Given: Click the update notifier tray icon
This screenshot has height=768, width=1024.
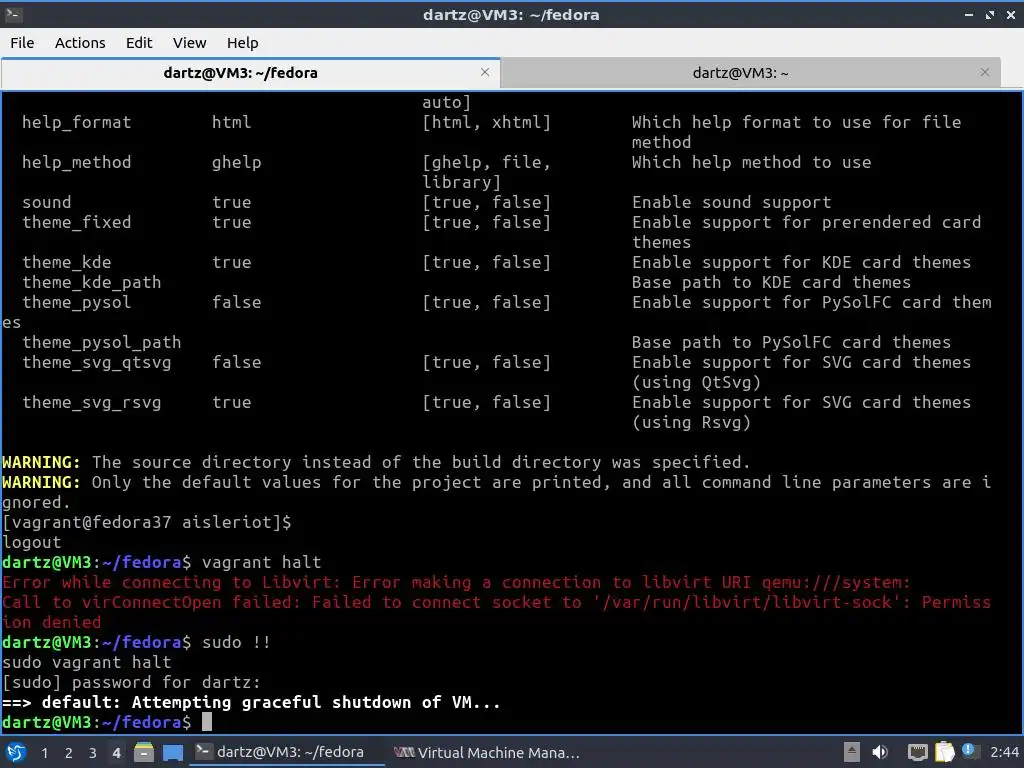Looking at the screenshot, I should [x=968, y=751].
